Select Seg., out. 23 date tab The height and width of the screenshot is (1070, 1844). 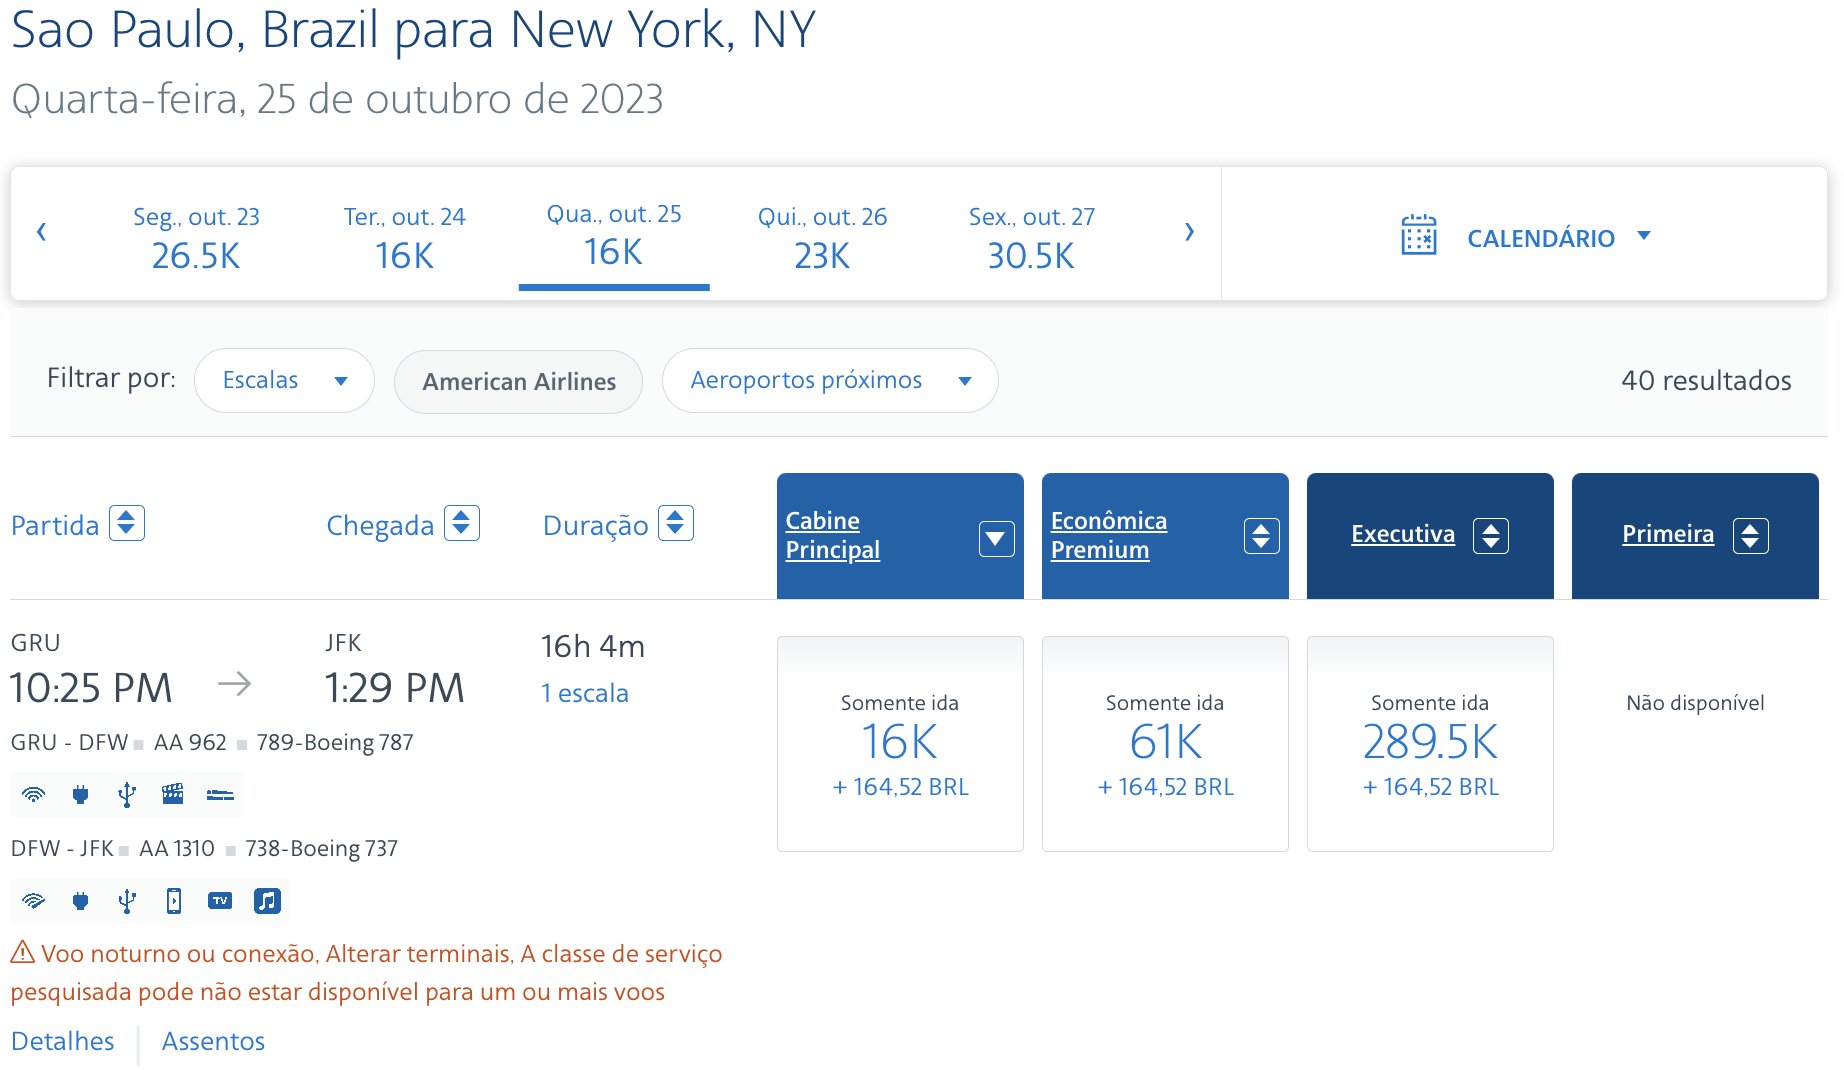[196, 238]
